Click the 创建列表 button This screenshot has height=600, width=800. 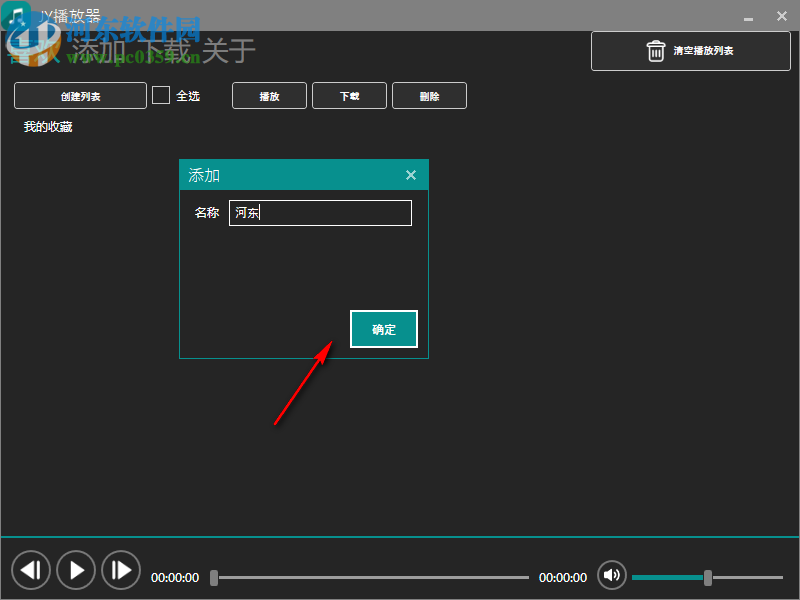(x=79, y=95)
